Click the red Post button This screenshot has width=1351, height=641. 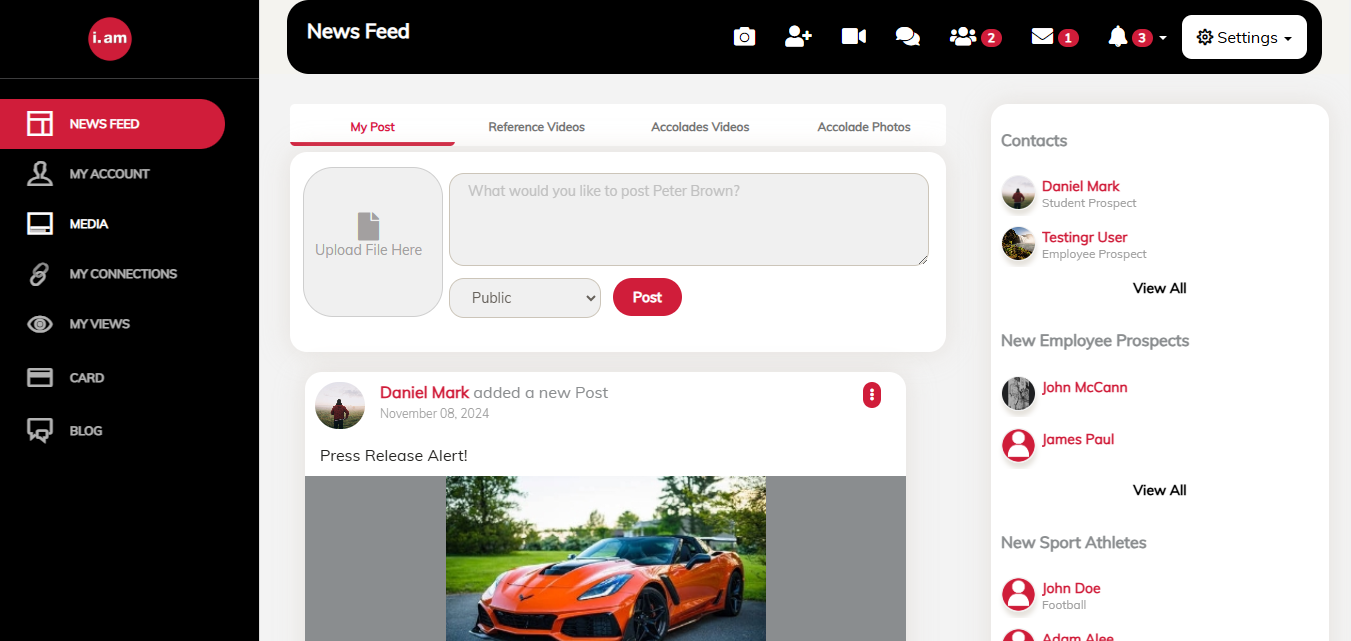point(647,297)
